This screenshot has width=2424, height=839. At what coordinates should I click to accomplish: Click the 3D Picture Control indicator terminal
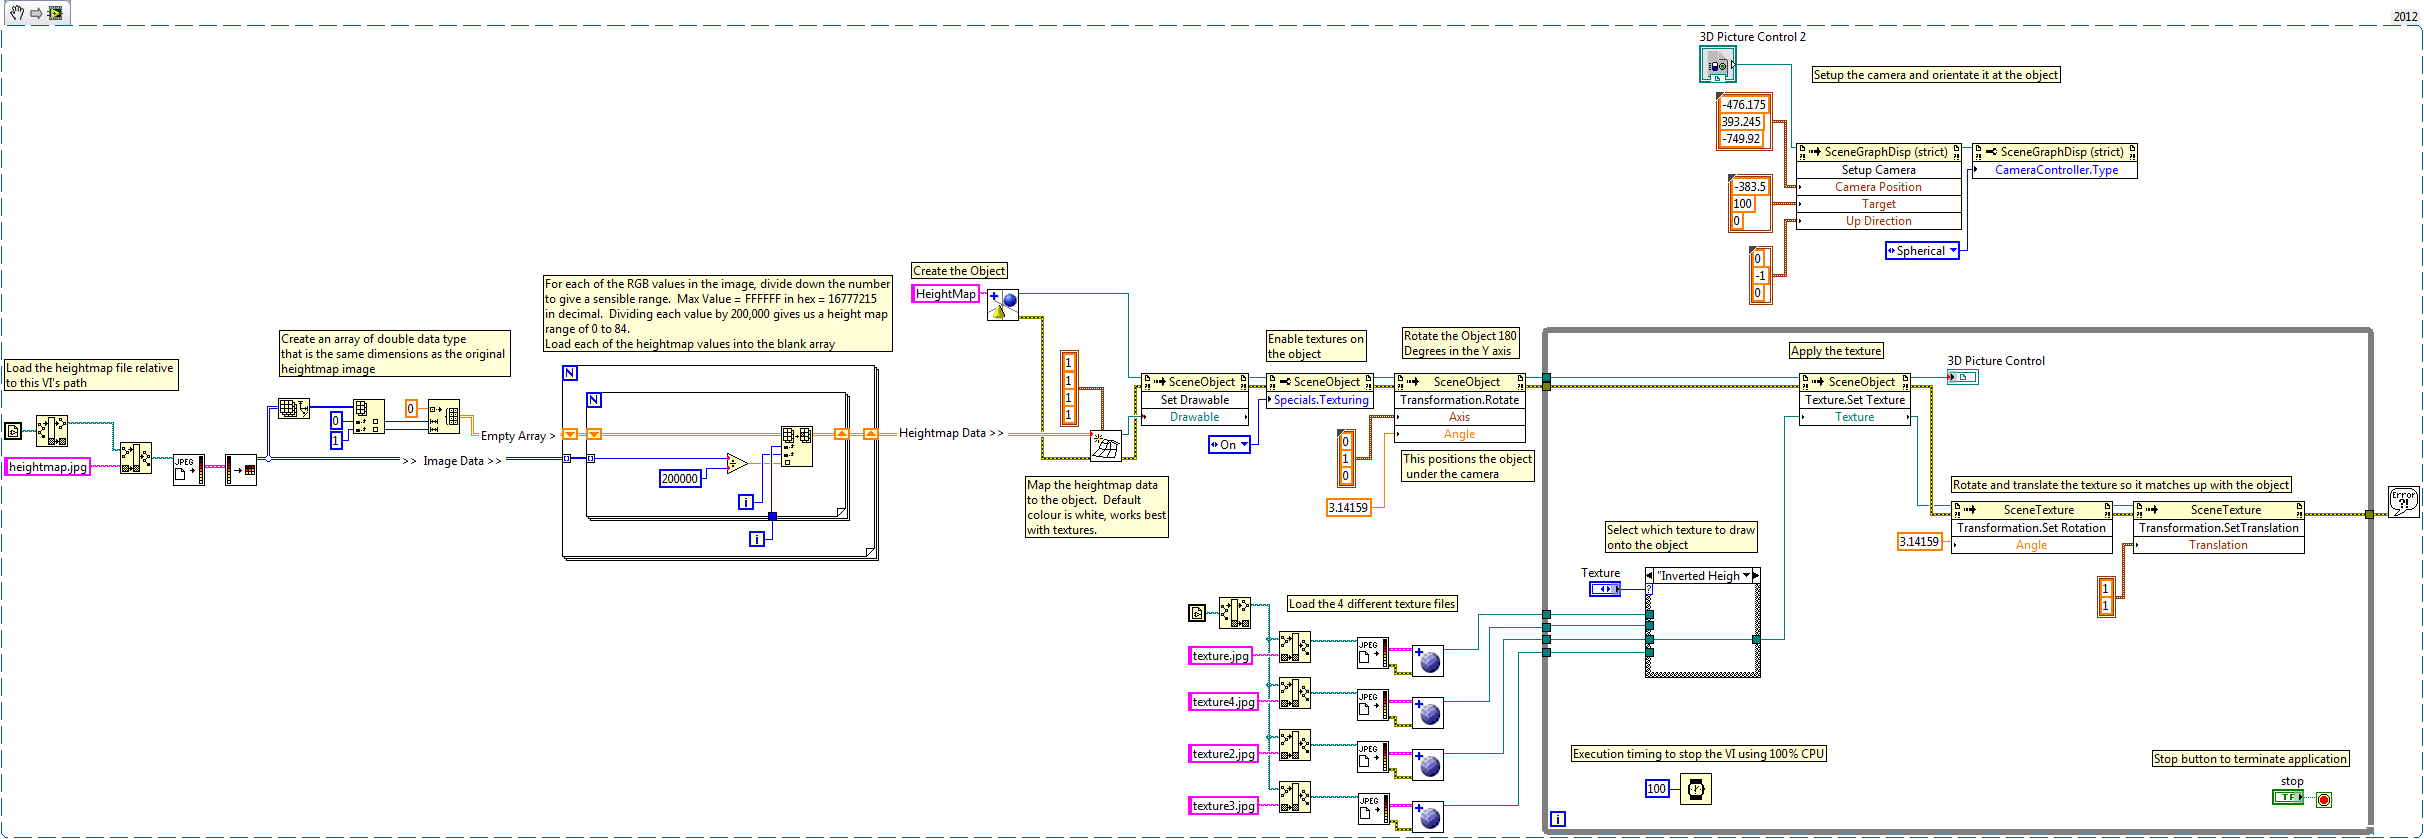tap(1963, 377)
